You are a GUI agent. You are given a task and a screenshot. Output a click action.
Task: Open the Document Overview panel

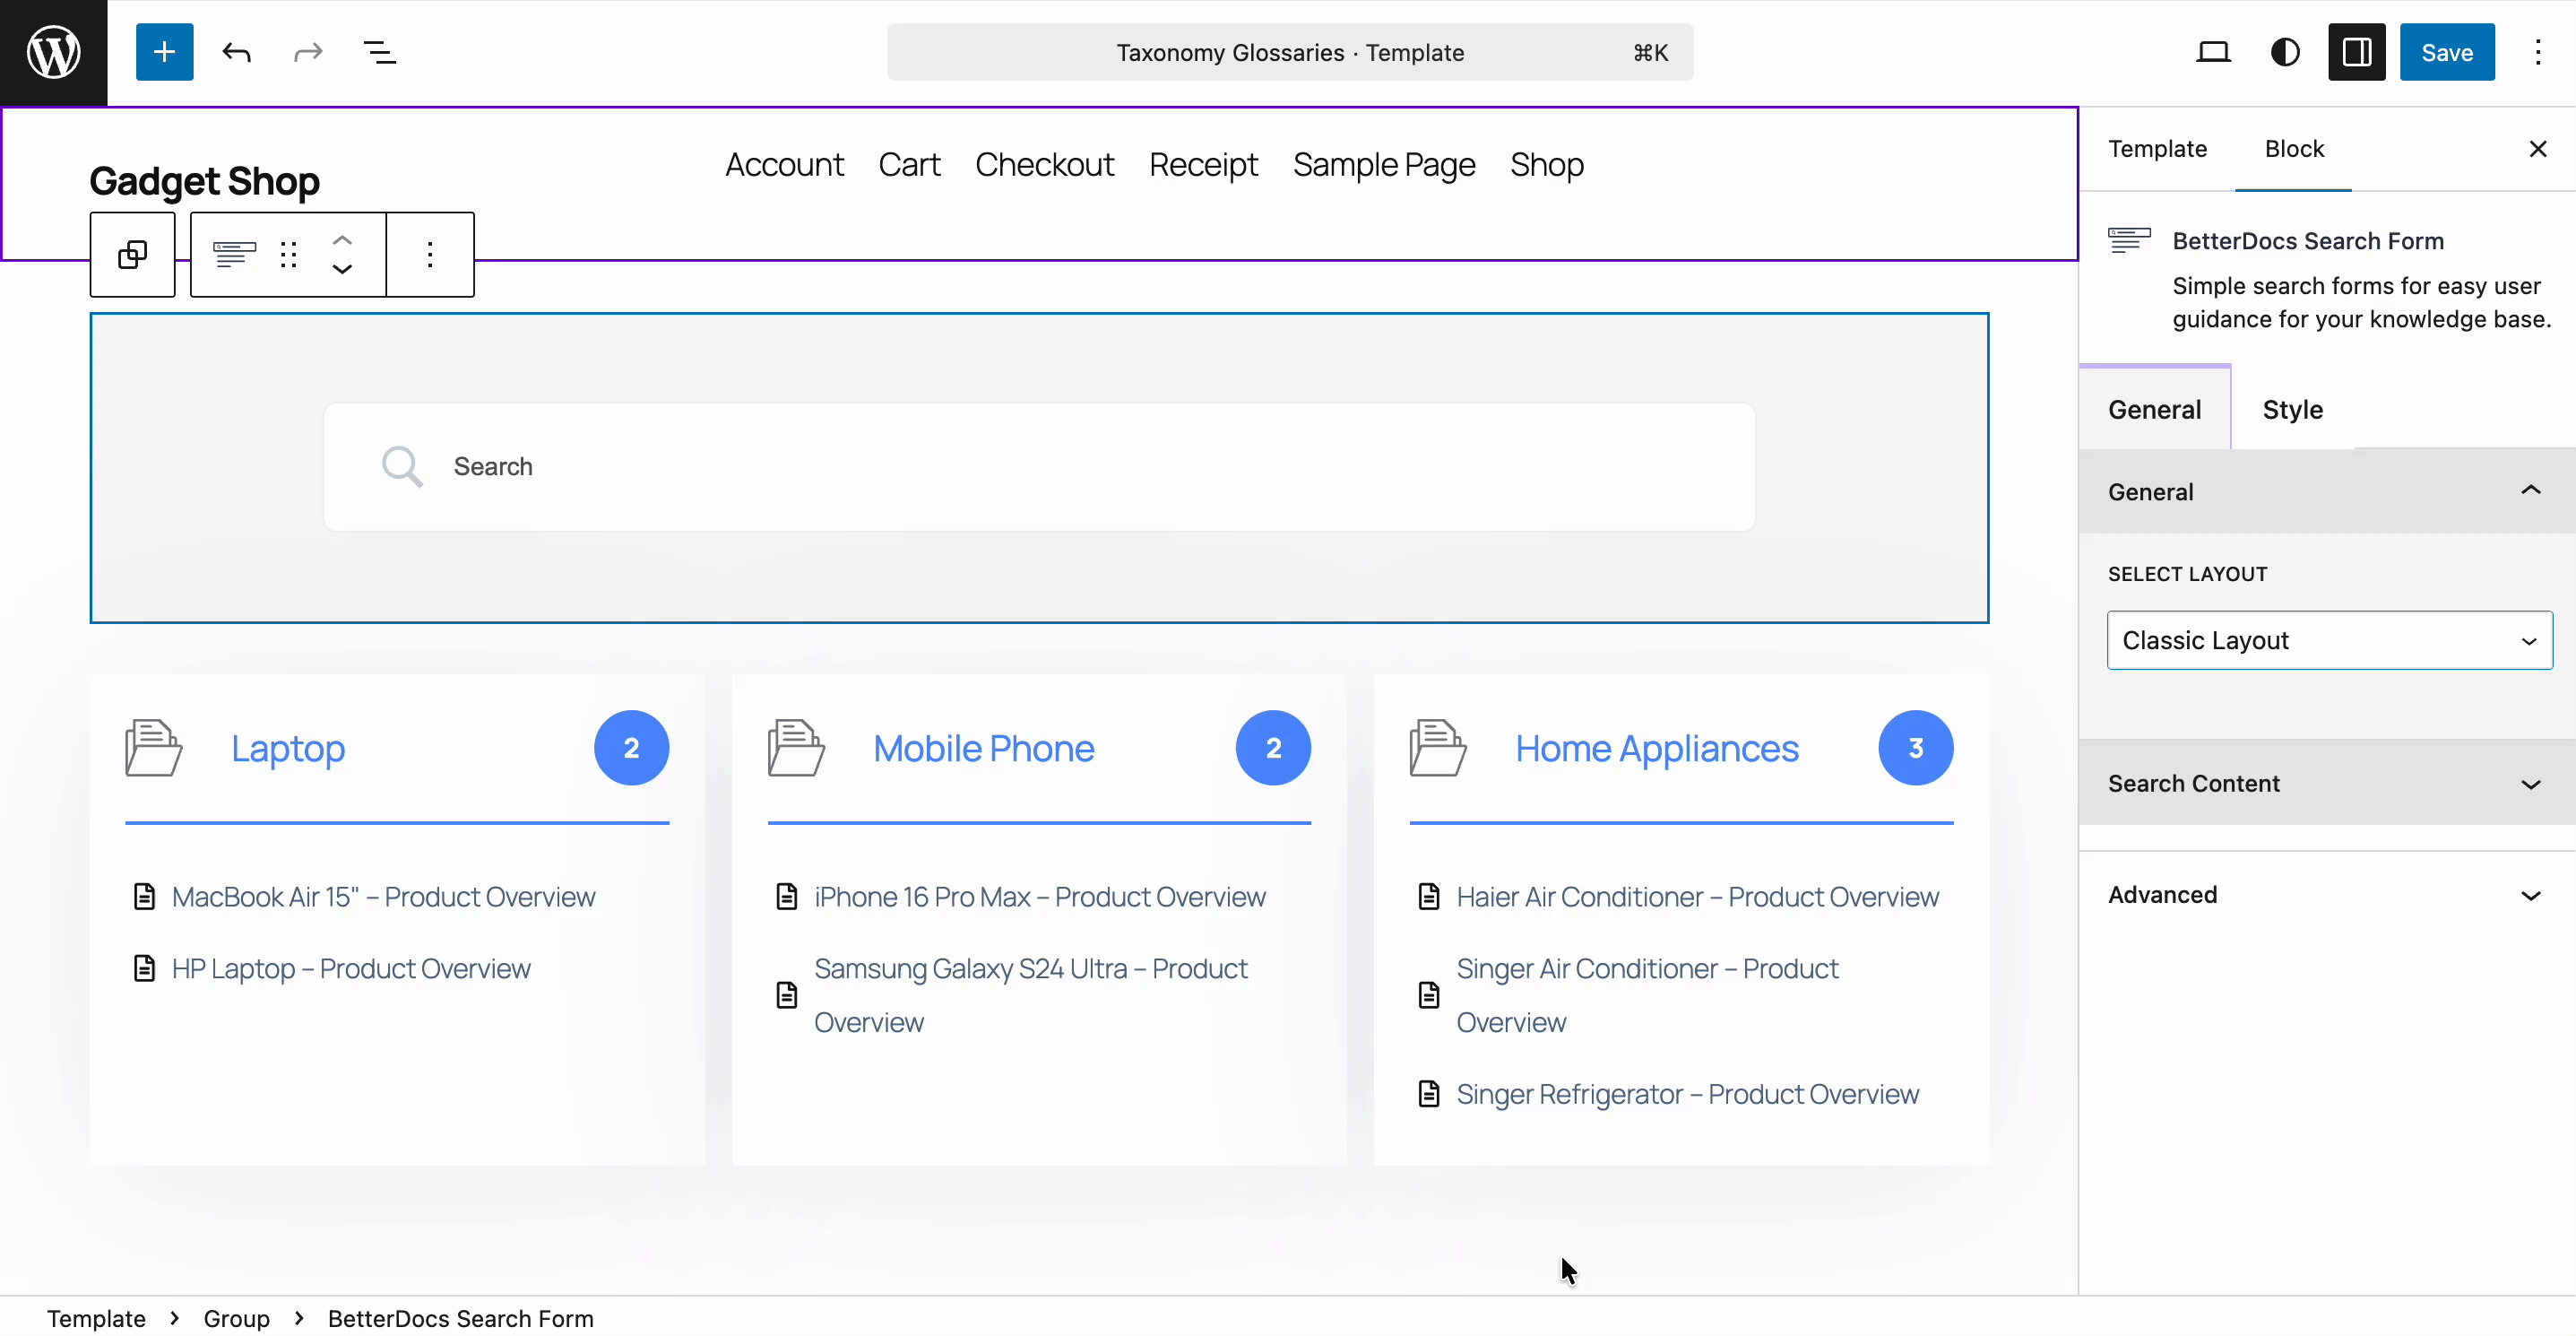pos(379,52)
